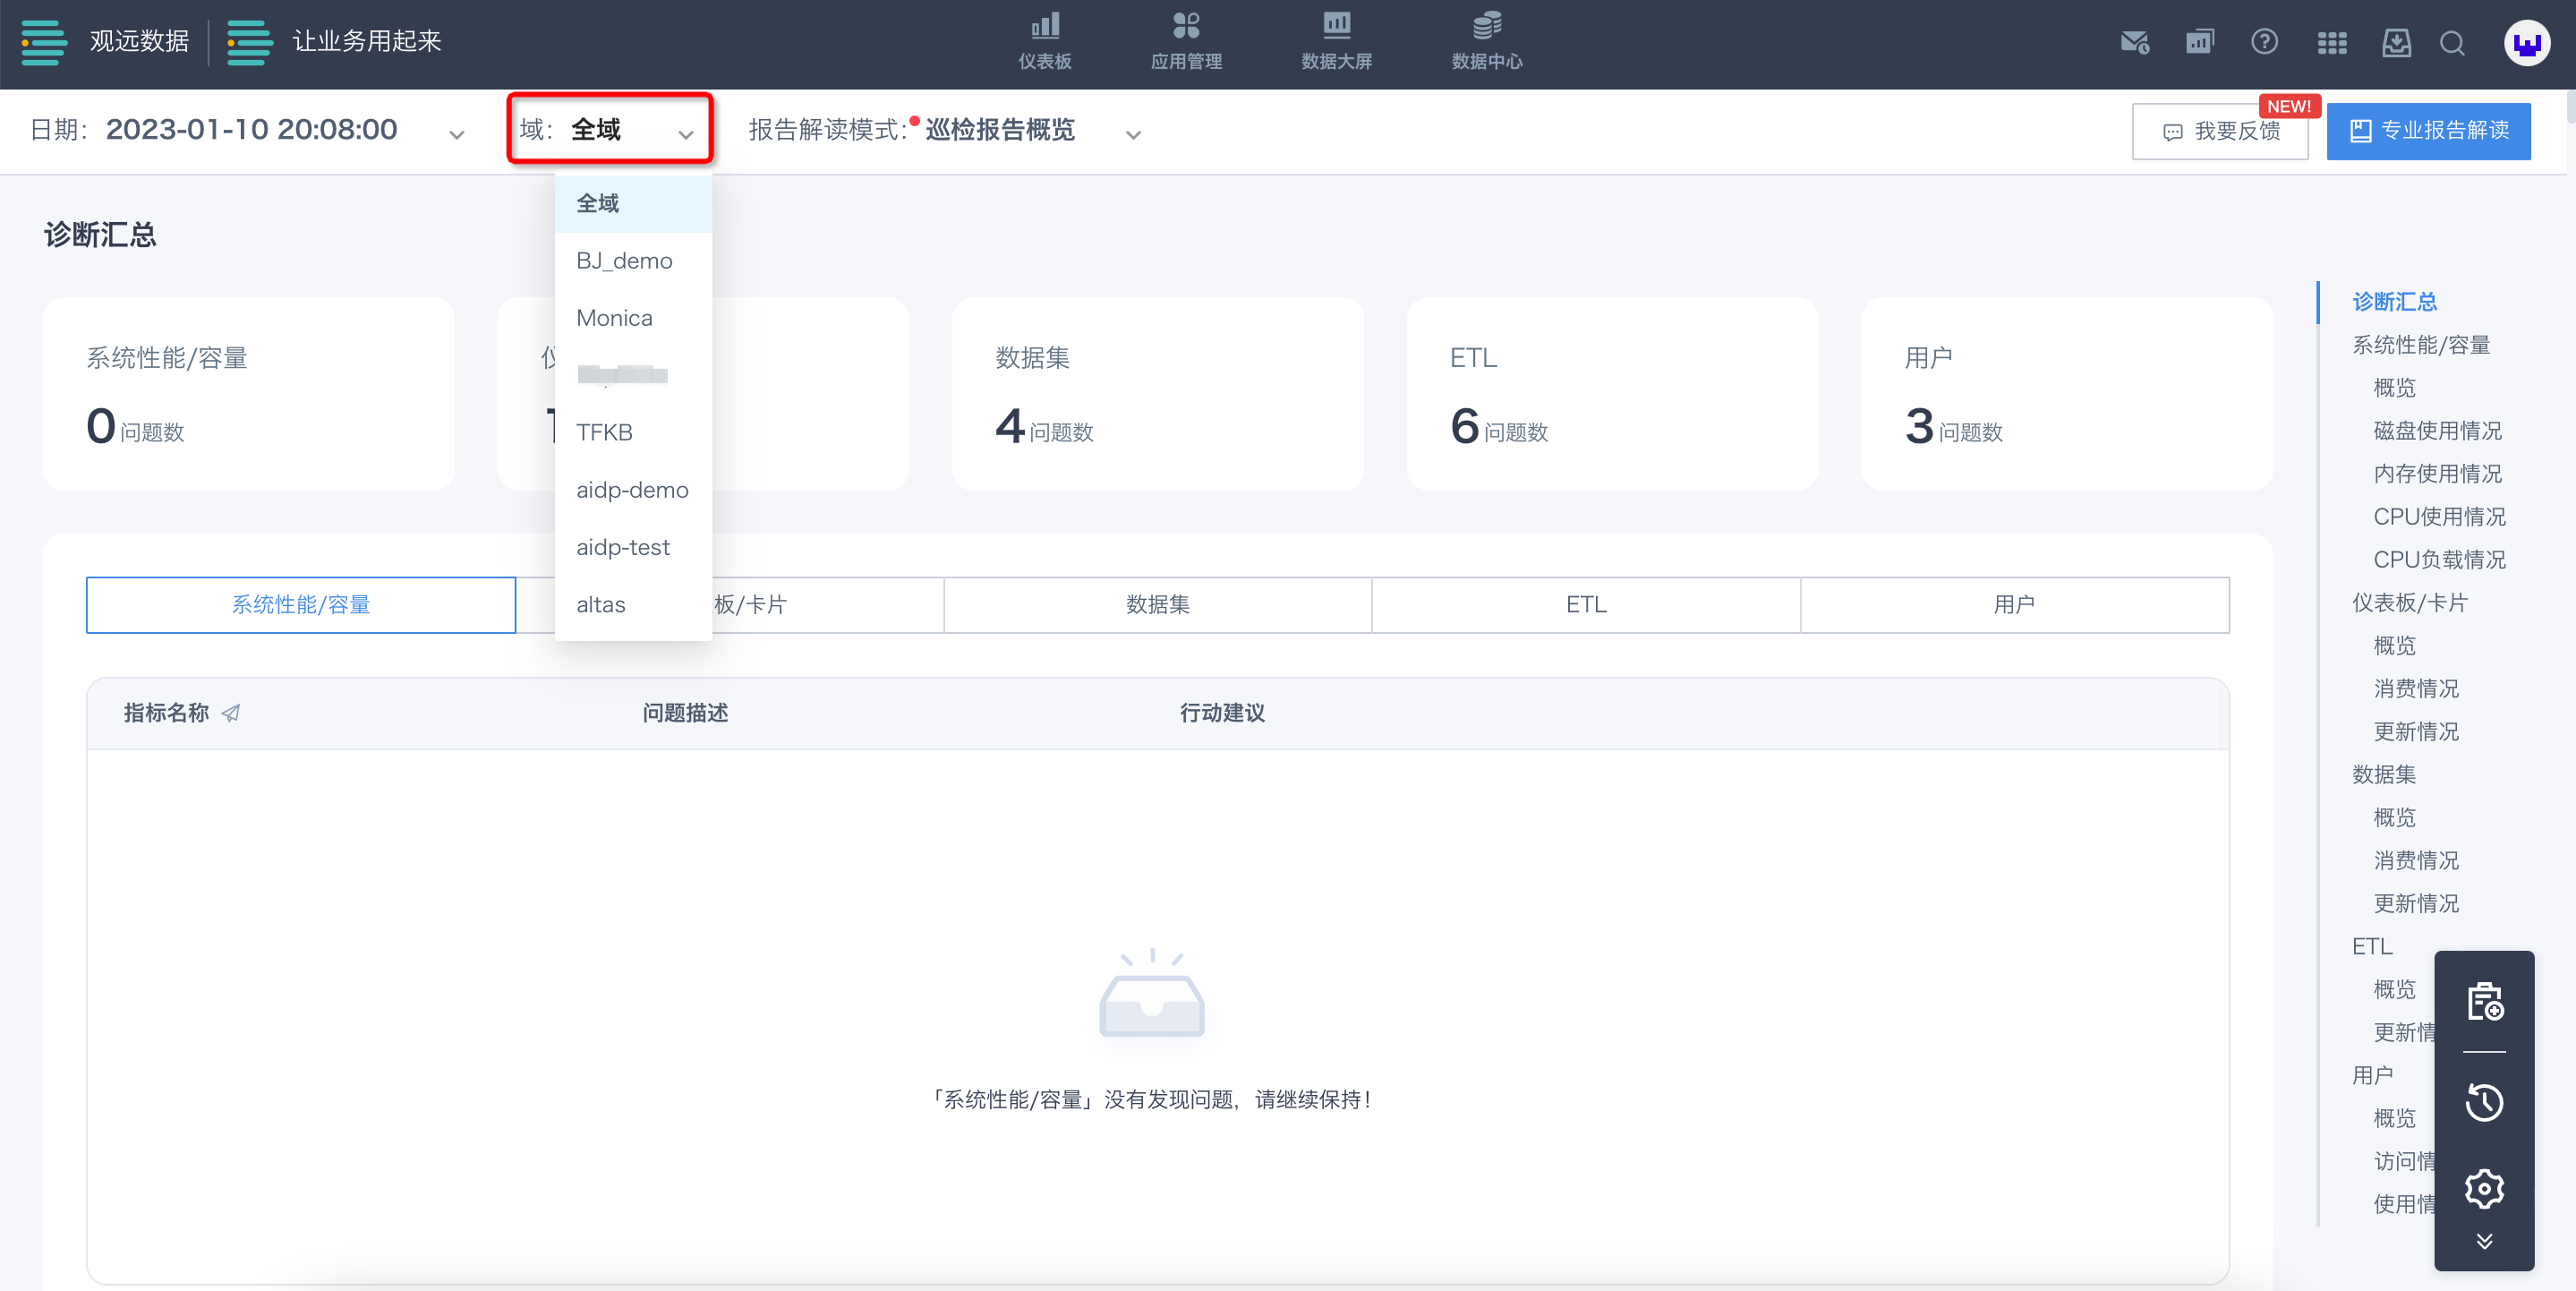
Task: Select TFKB in the domain list
Action: coord(633,433)
